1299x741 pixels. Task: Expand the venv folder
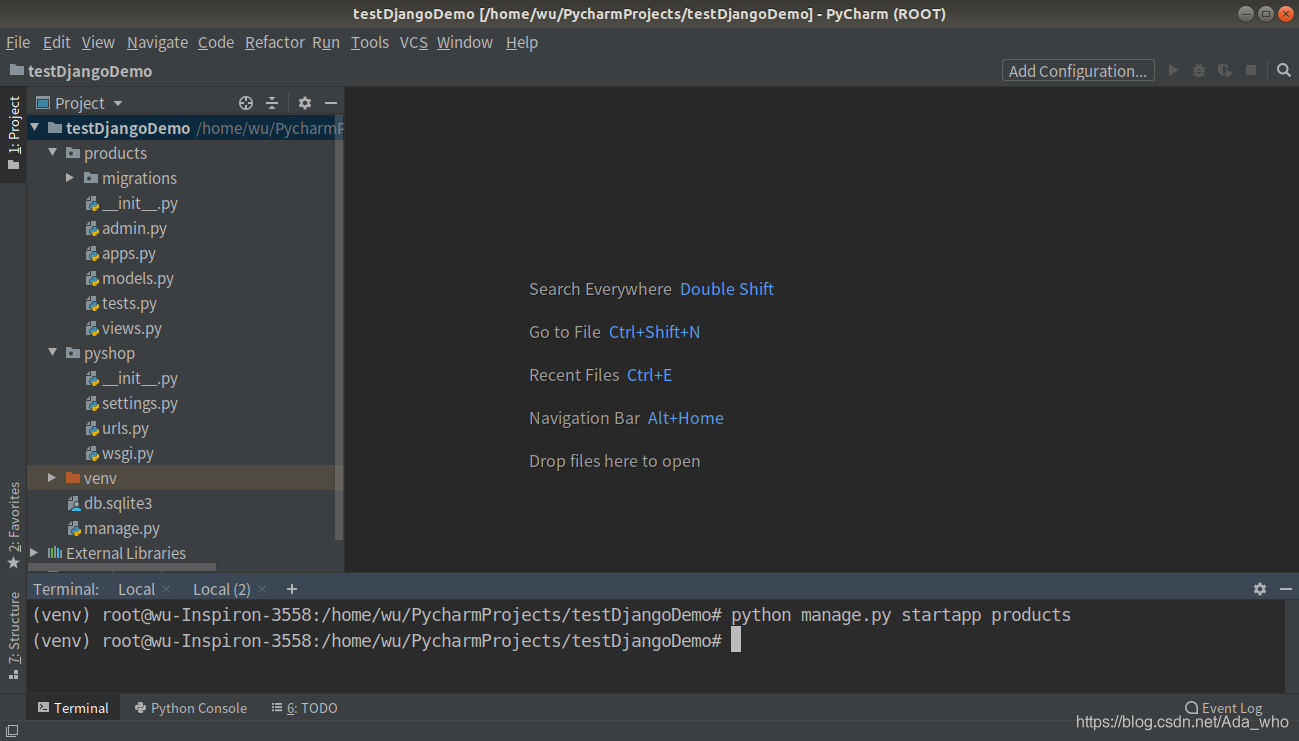pyautogui.click(x=52, y=478)
